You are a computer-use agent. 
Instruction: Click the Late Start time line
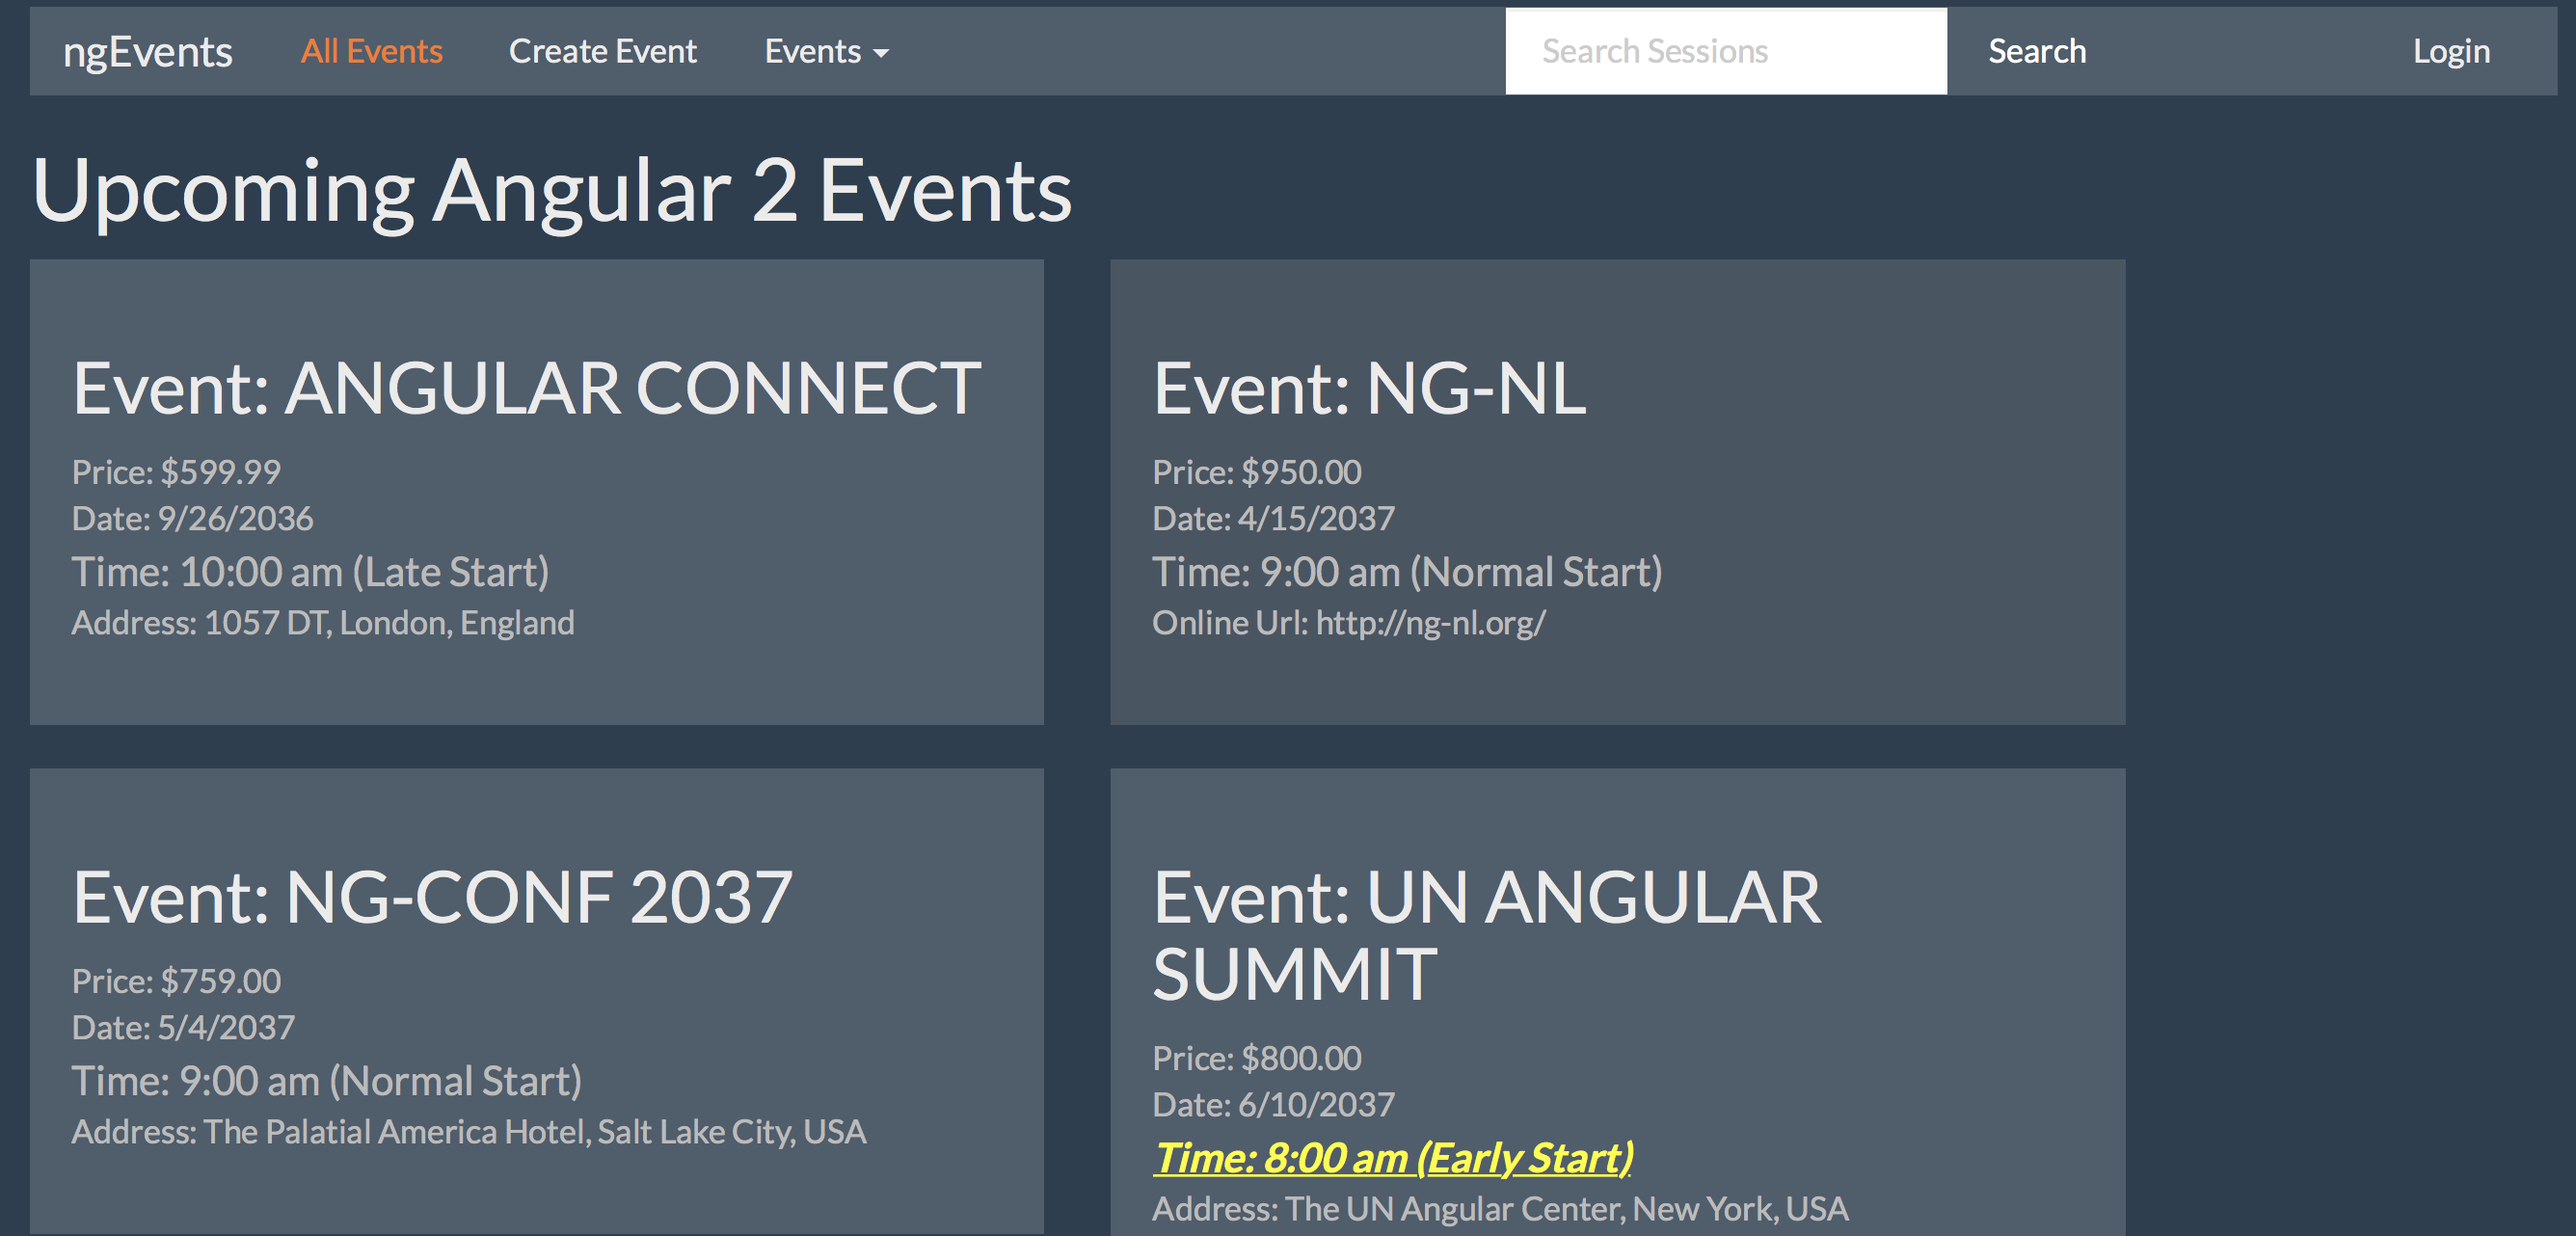pos(310,572)
